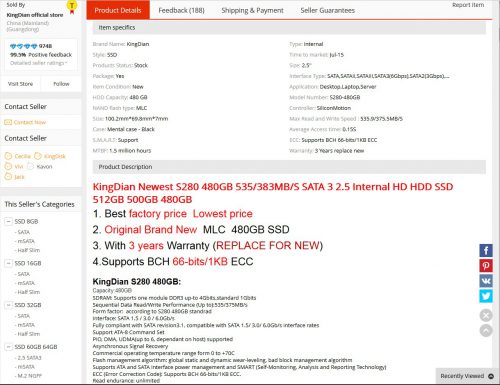Viewport: 500px width, 385px height.
Task: Click the Visit Store button
Action: [20, 84]
